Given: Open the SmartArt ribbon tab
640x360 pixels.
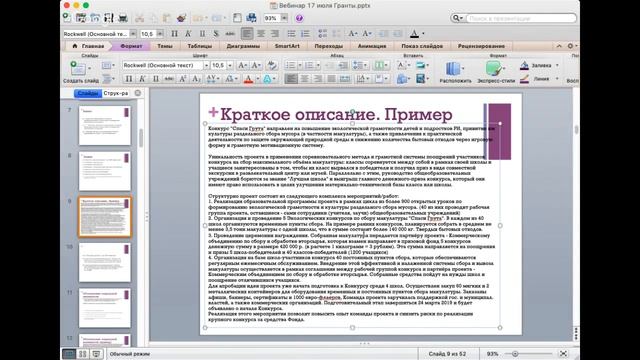Looking at the screenshot, I should click(287, 46).
